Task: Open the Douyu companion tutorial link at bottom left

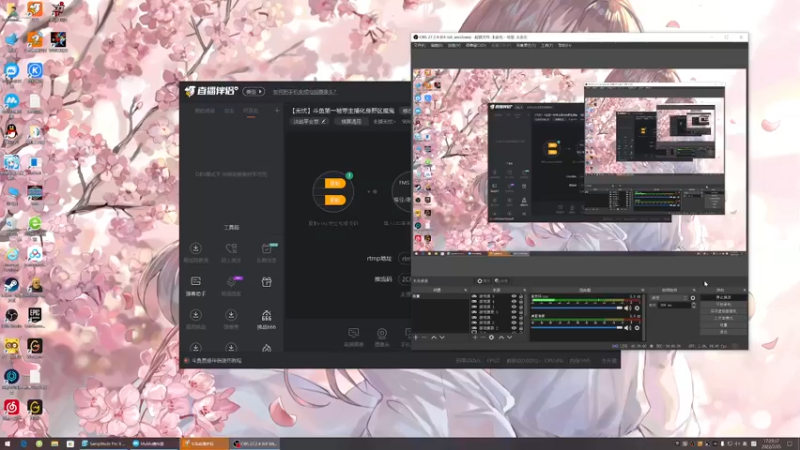Action: 217,361
